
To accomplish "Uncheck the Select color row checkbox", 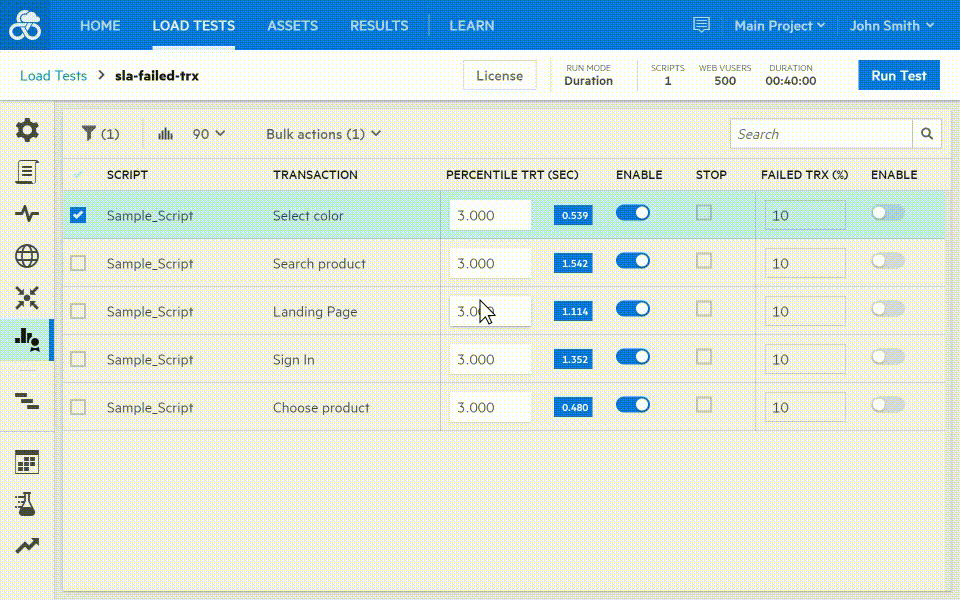I will 78,215.
